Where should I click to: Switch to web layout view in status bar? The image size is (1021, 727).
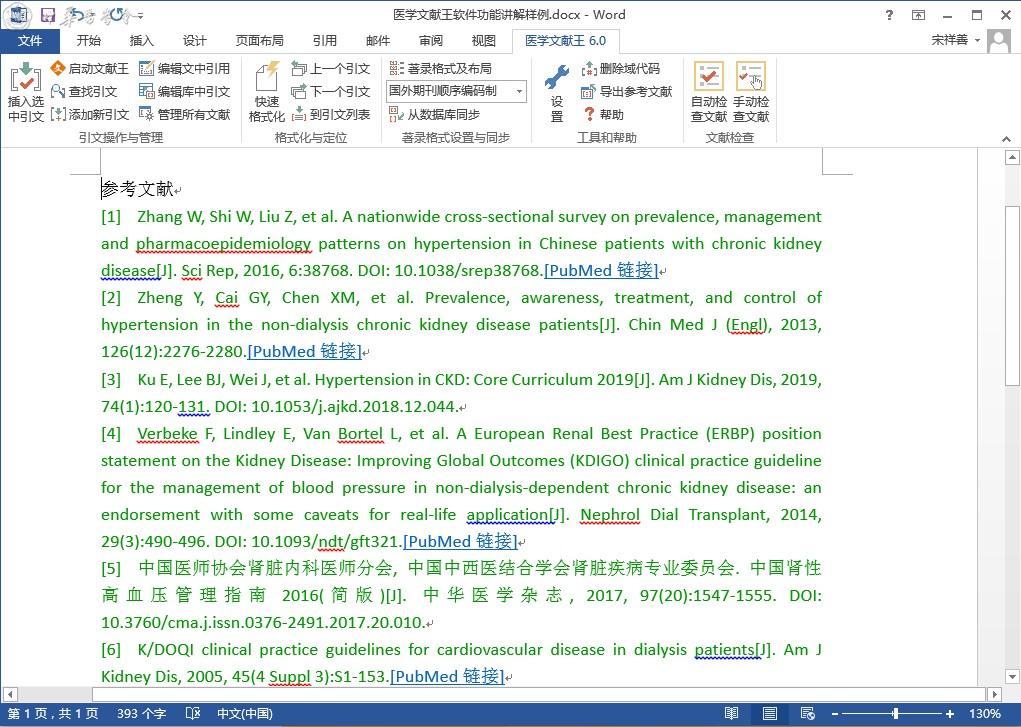[x=806, y=714]
